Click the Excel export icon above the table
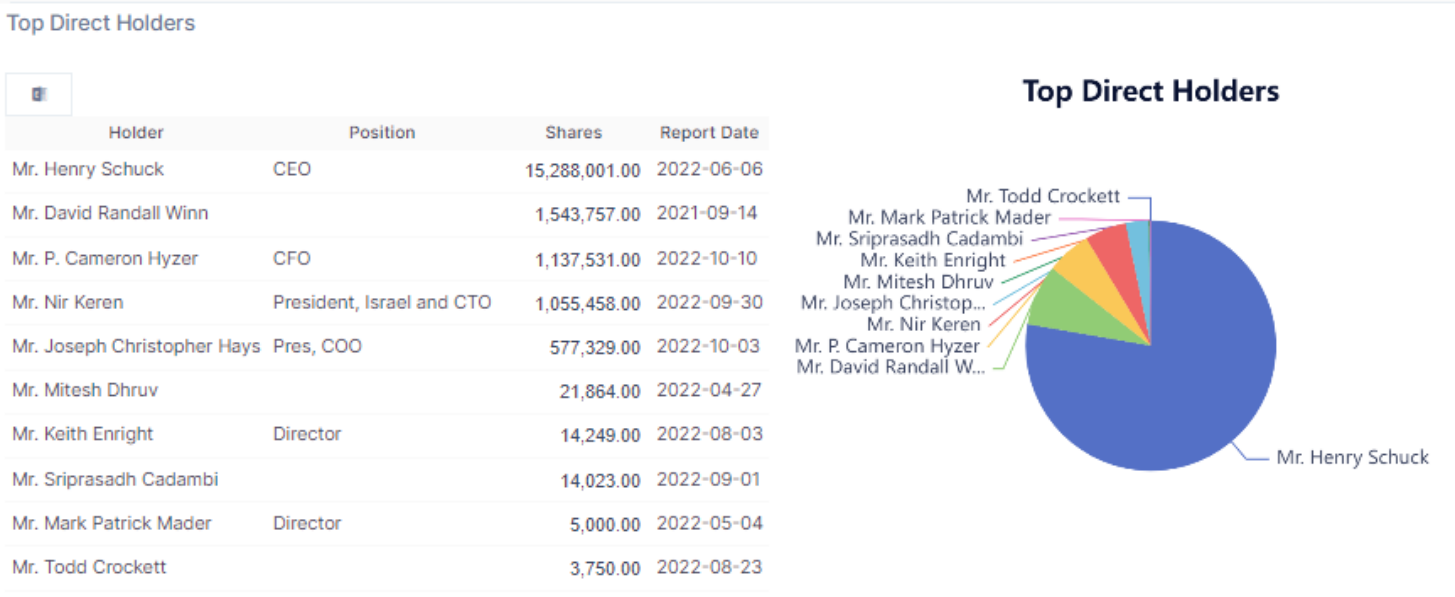 point(39,94)
